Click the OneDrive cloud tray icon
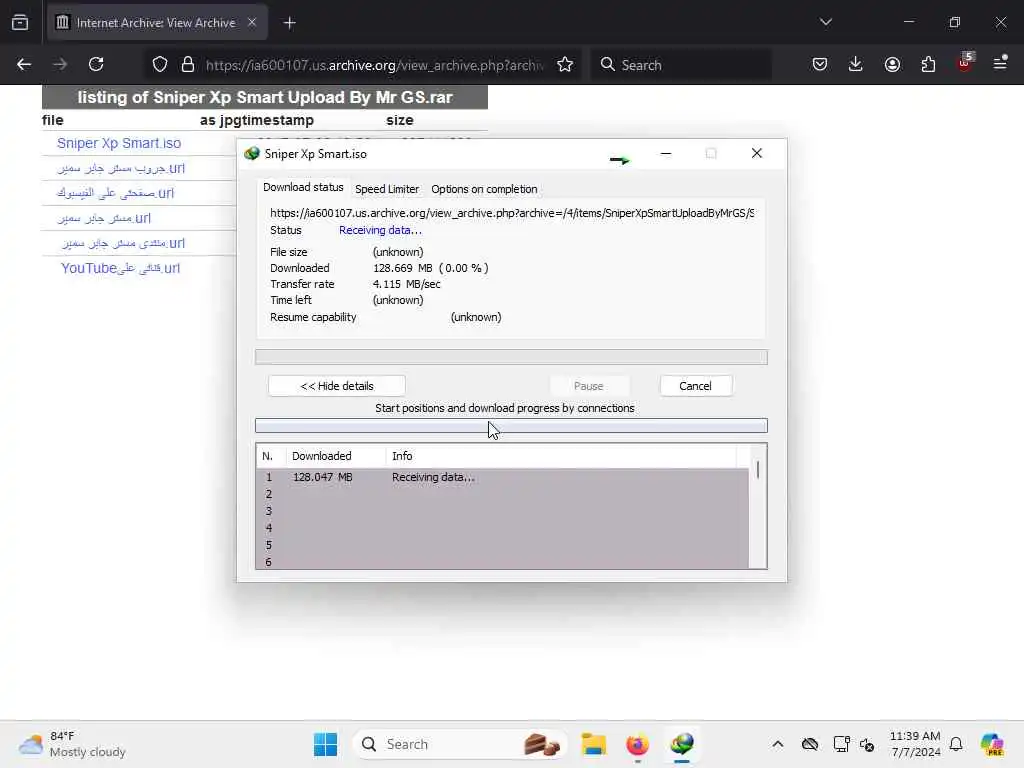This screenshot has height=768, width=1024. click(x=810, y=744)
